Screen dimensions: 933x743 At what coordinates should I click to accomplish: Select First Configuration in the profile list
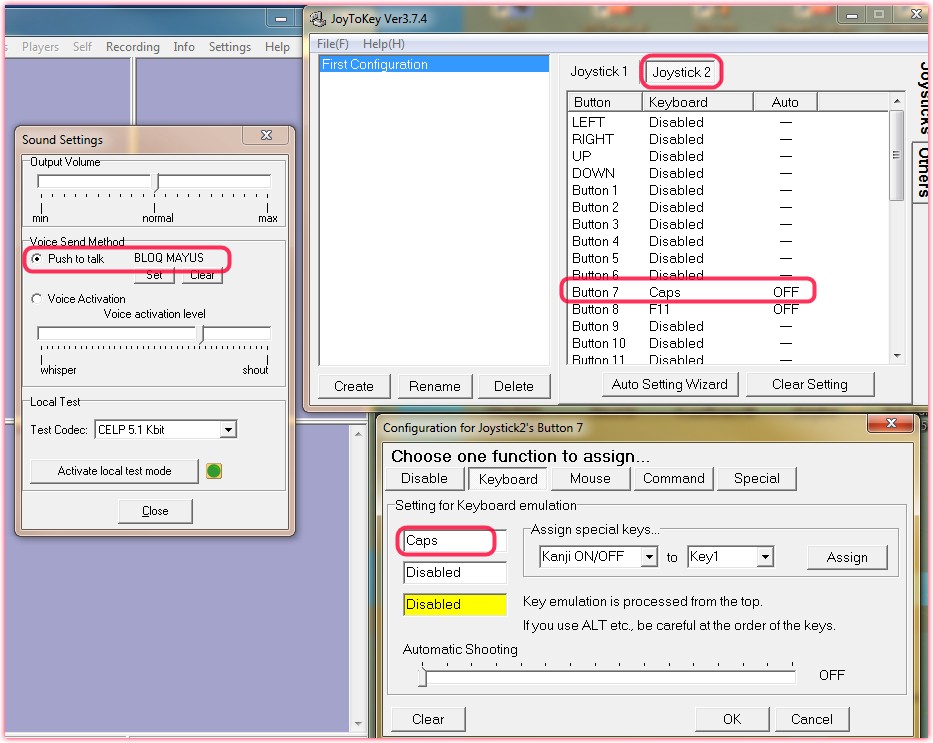[433, 64]
